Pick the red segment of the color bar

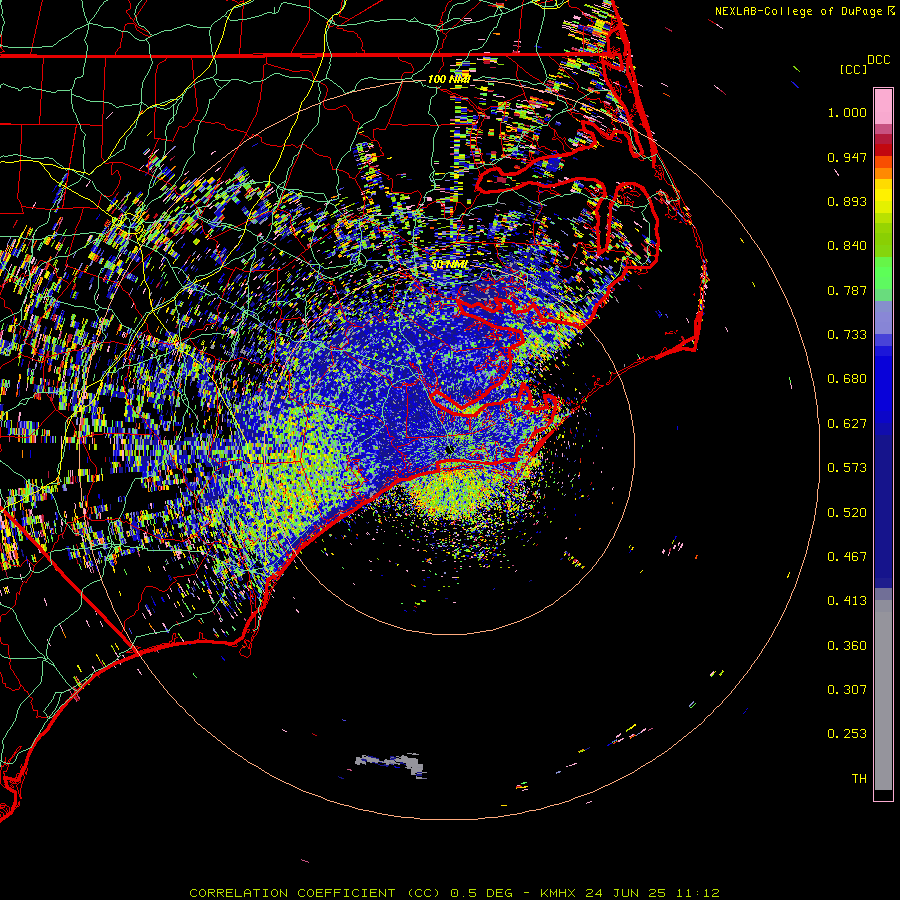pos(883,150)
